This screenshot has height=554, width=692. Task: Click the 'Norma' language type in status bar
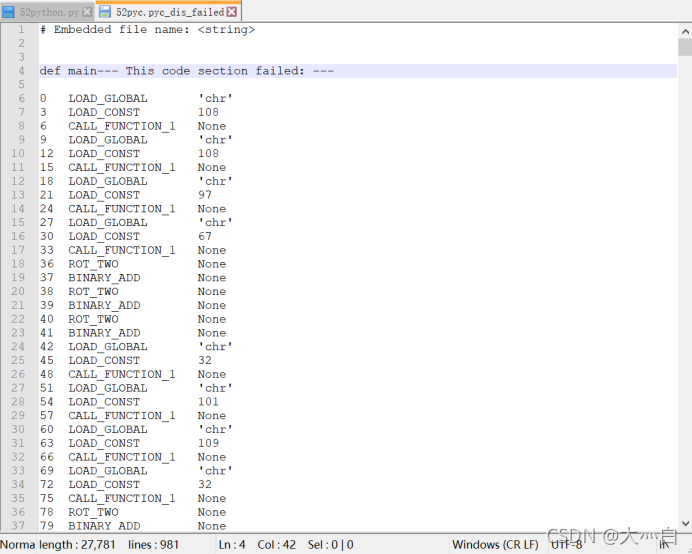[18, 545]
